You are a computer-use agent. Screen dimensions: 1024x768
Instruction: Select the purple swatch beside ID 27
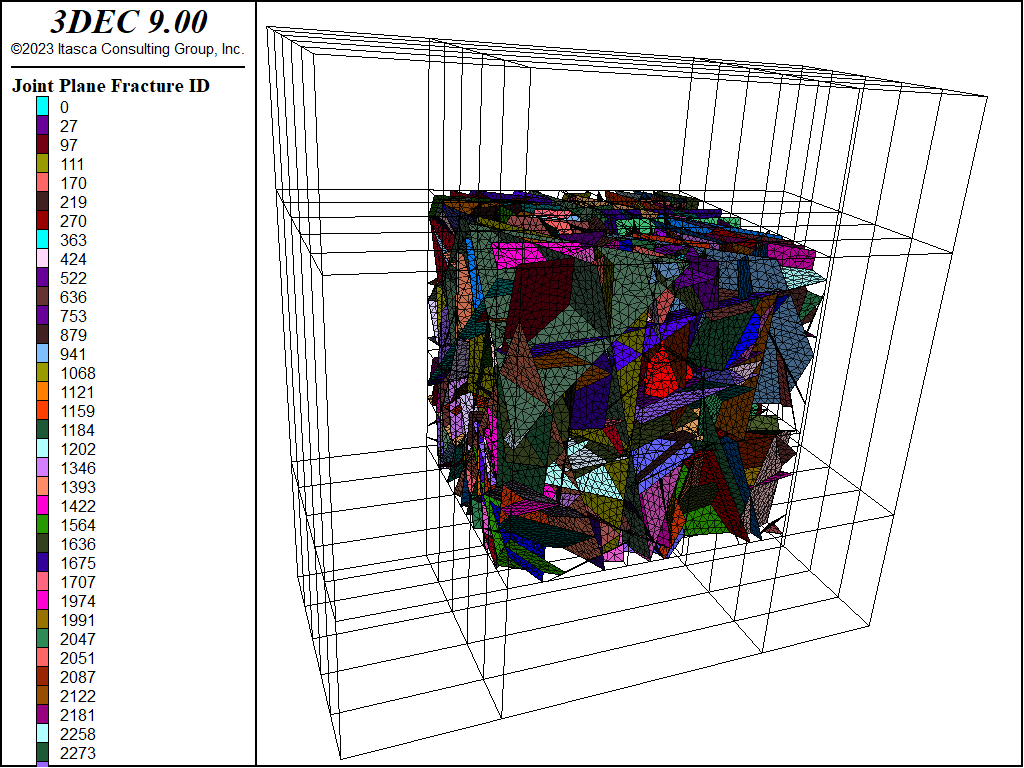point(43,126)
